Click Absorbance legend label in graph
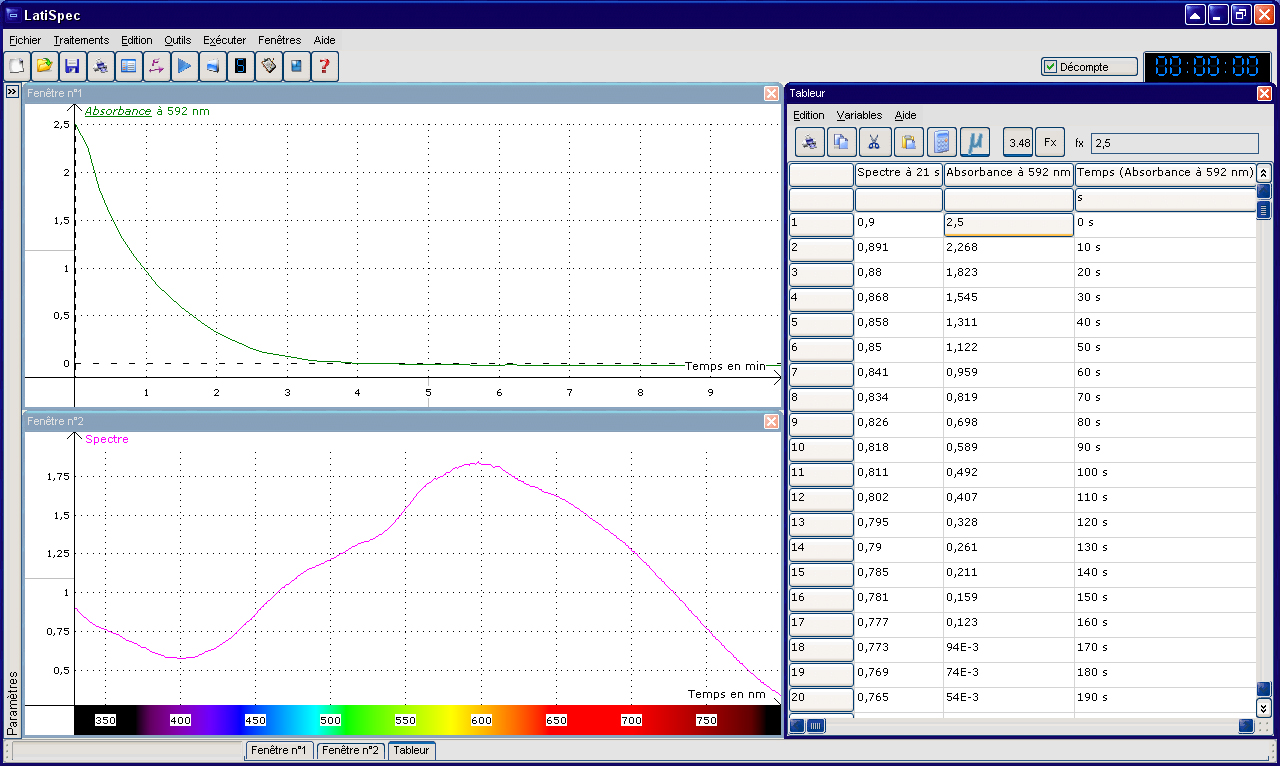Screen dimensions: 1280x766 [x=118, y=111]
